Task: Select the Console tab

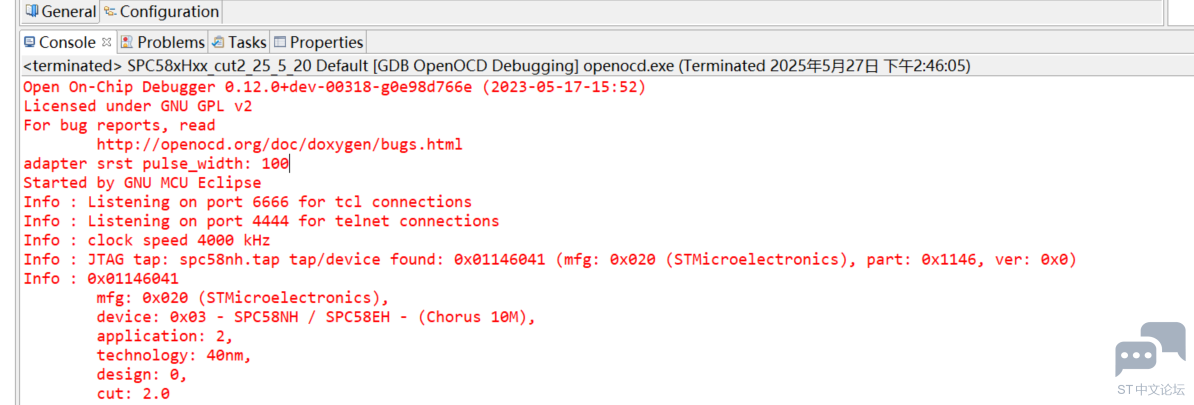Action: [68, 42]
